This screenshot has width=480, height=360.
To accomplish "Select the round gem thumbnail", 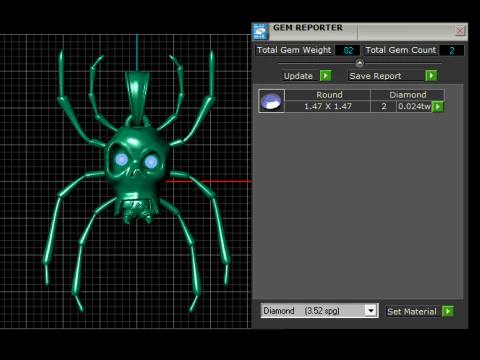I will click(x=271, y=101).
